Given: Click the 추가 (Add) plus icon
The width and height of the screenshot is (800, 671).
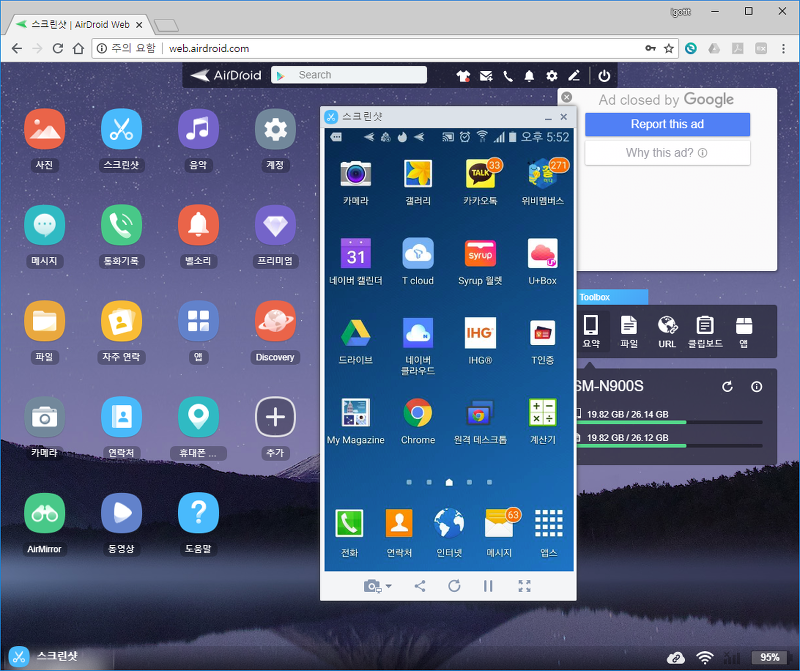Looking at the screenshot, I should click(275, 417).
